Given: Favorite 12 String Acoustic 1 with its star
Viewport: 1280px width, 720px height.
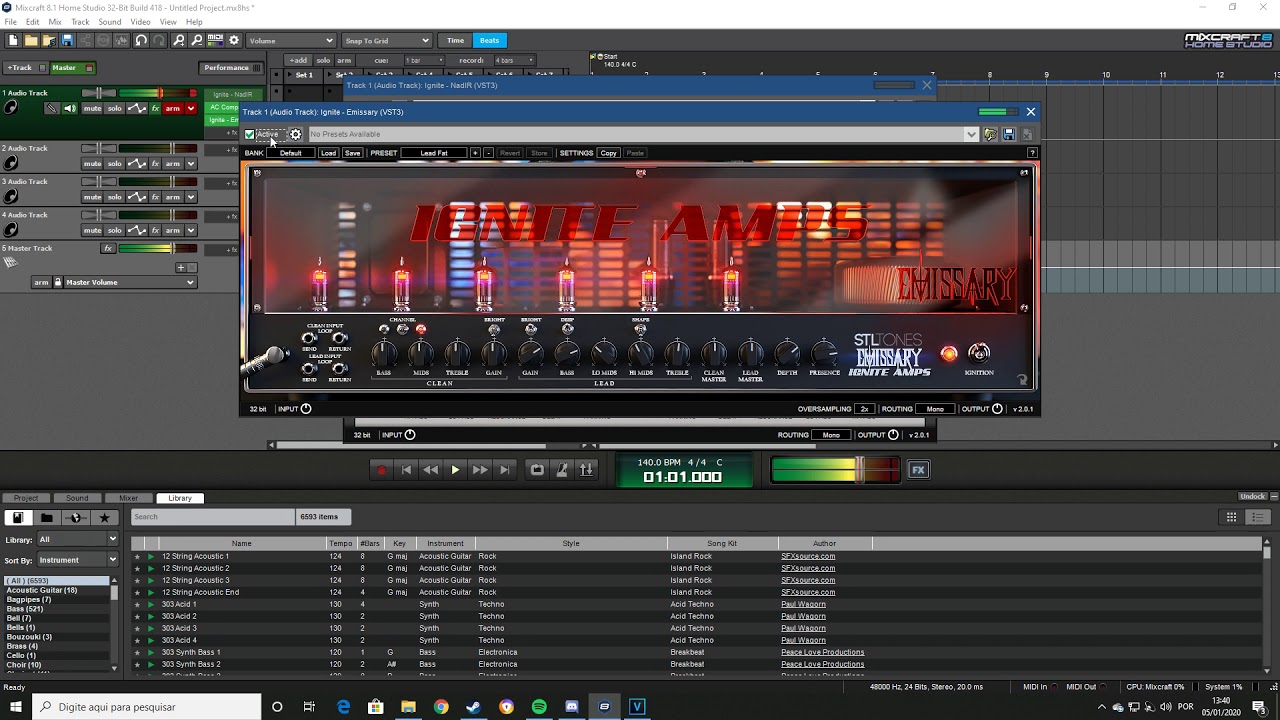Looking at the screenshot, I should 138,556.
